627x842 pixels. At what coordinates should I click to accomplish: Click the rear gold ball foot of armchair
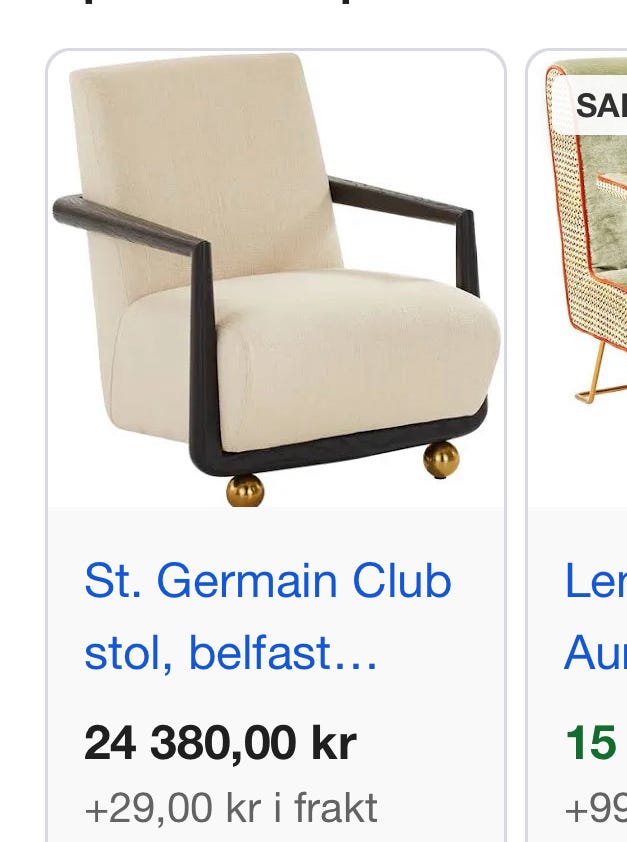(x=441, y=459)
